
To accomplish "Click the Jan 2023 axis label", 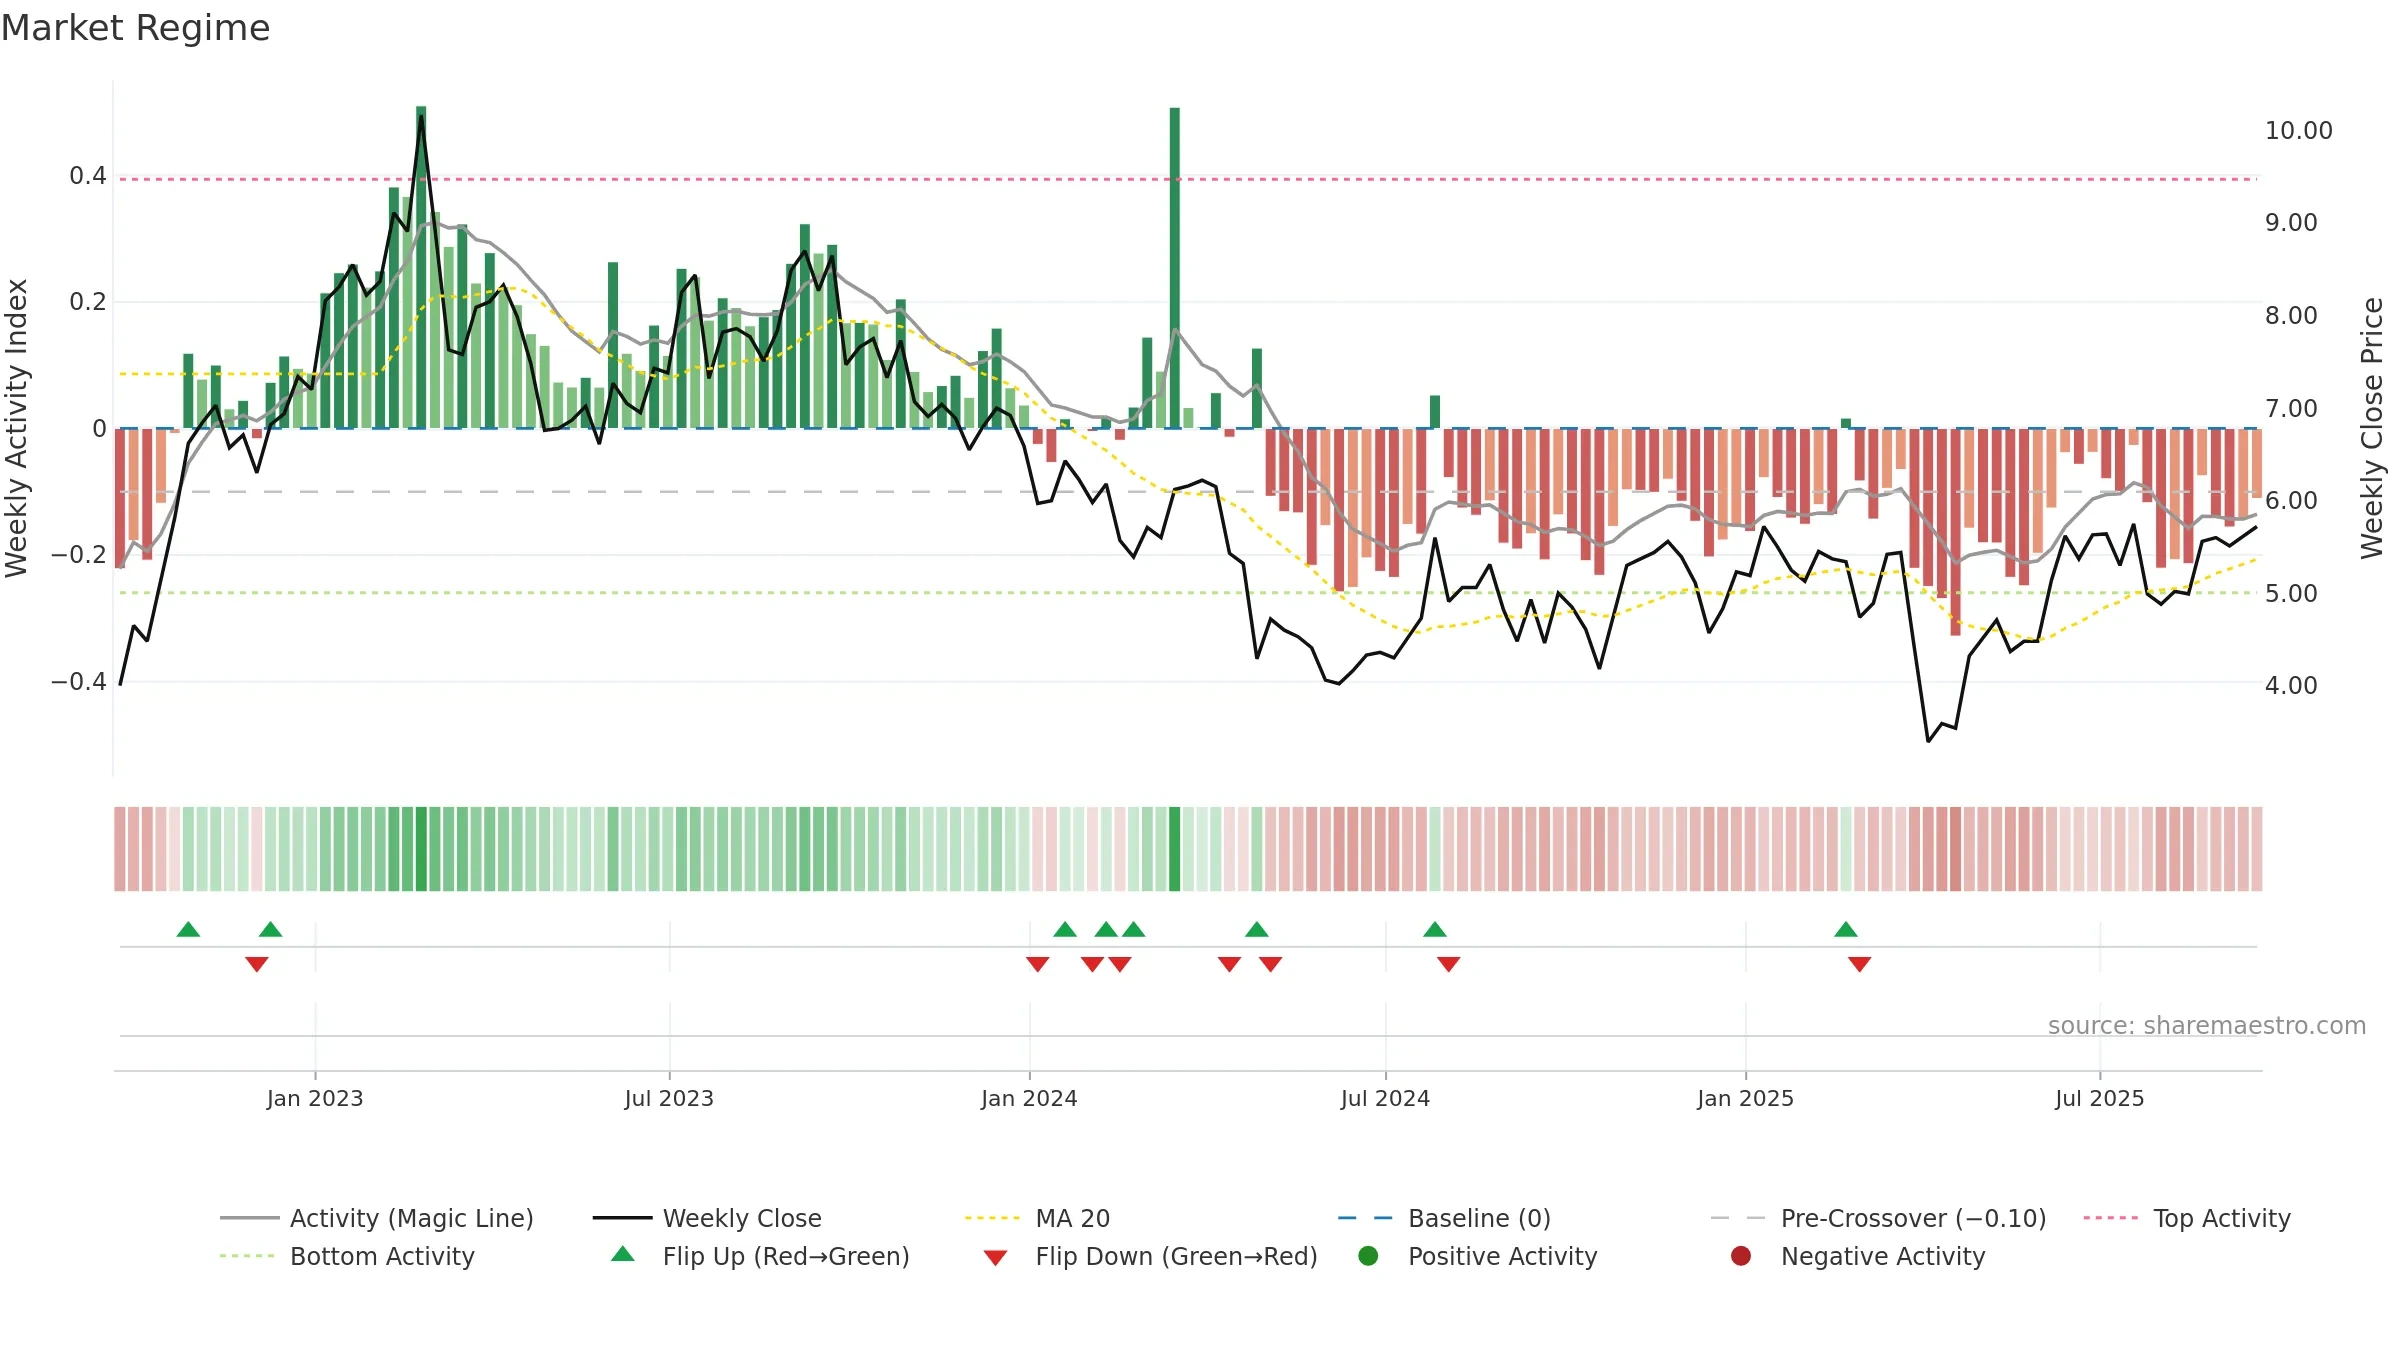I will click(x=315, y=1099).
